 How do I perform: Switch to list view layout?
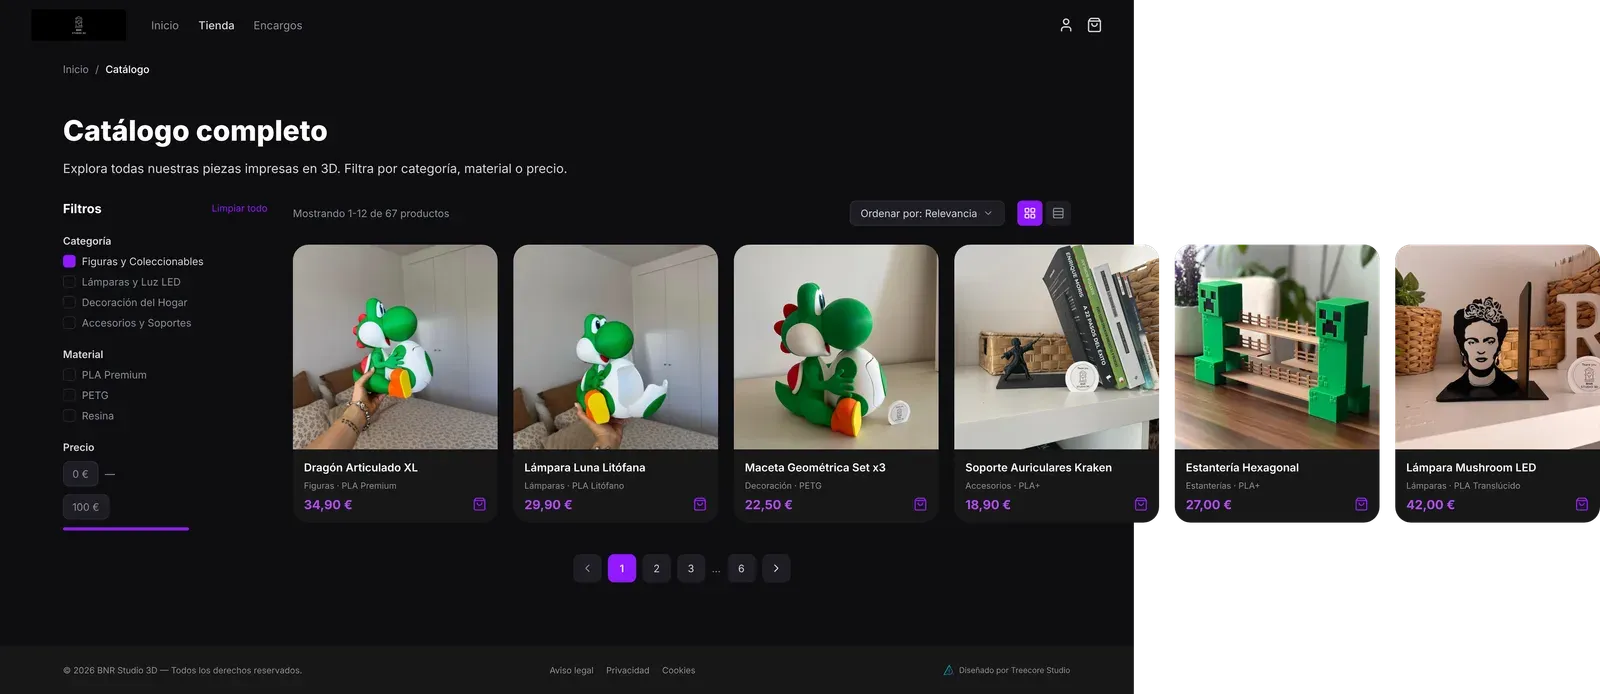tap(1058, 213)
